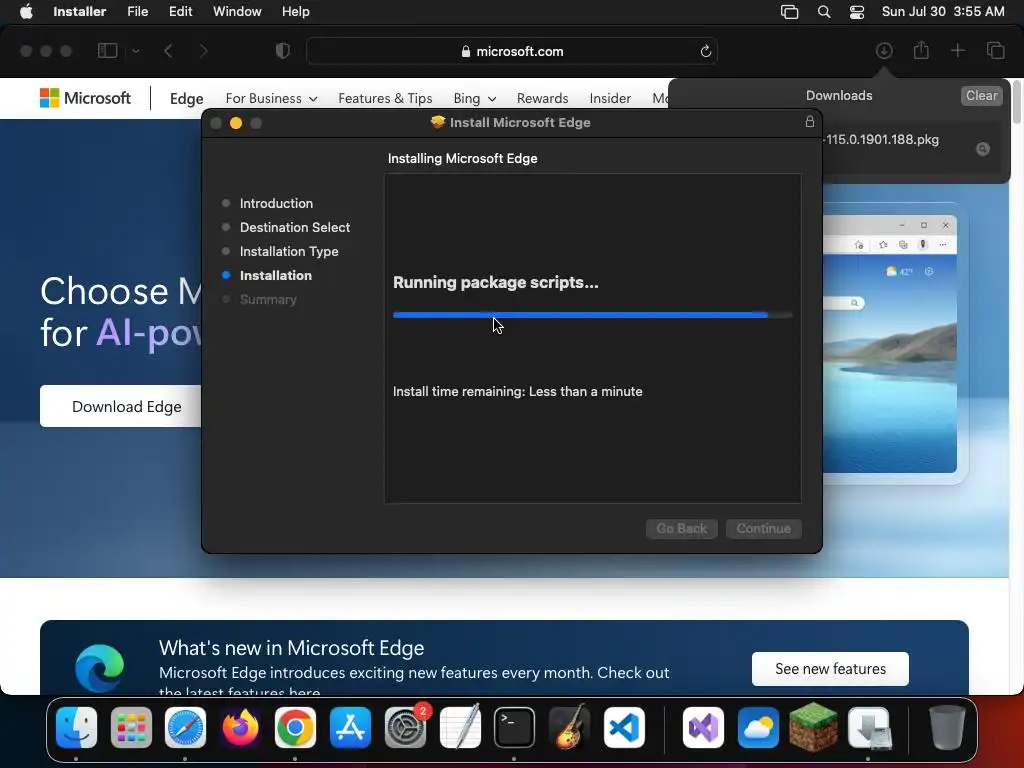Screen dimensions: 1024x768
Task: Open Safari privacy report shield icon
Action: (x=283, y=51)
